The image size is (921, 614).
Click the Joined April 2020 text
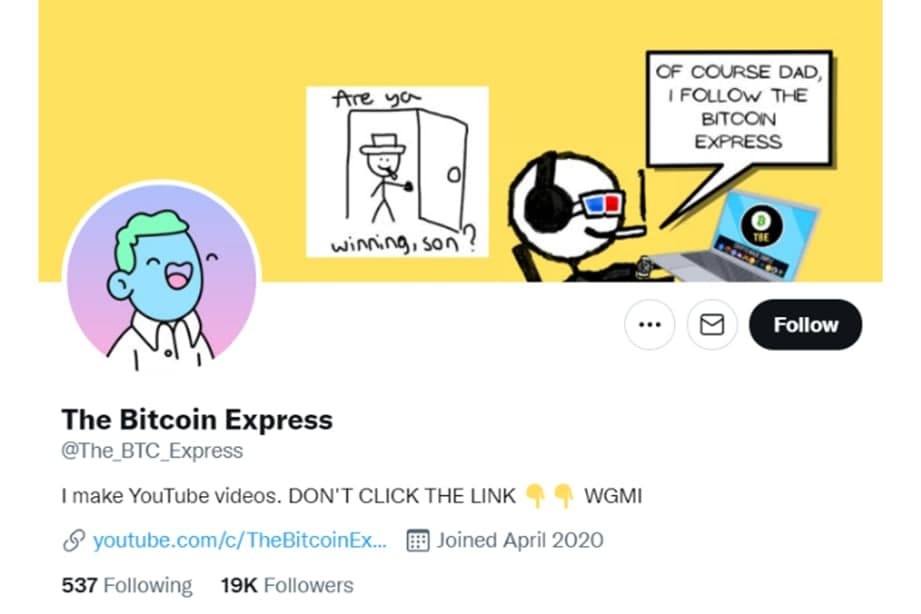[520, 540]
